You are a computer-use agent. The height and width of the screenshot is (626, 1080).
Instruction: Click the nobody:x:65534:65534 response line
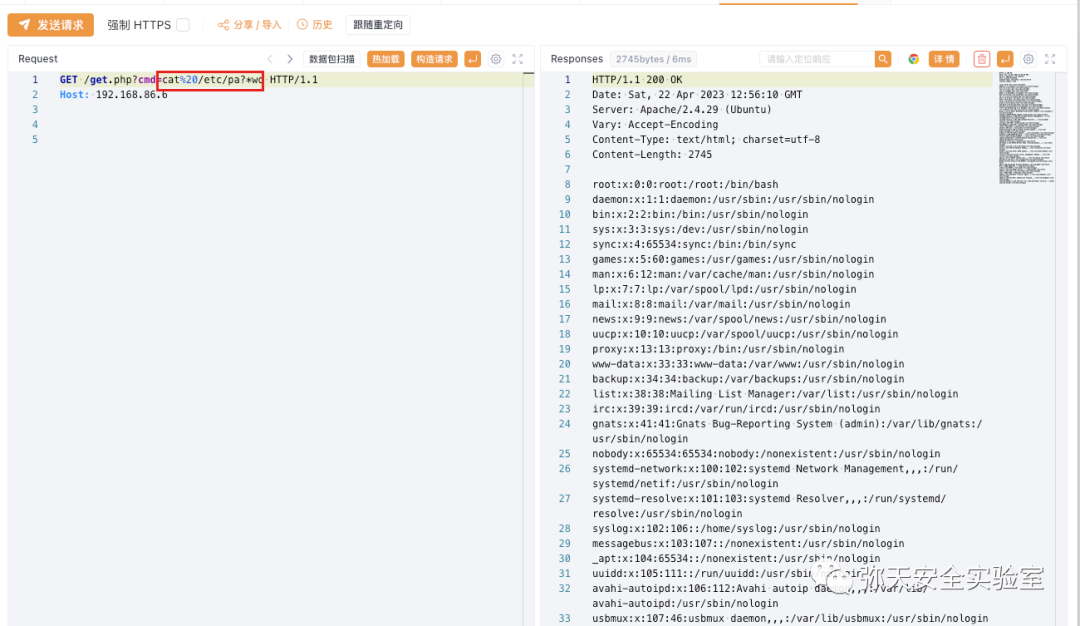pyautogui.click(x=766, y=454)
